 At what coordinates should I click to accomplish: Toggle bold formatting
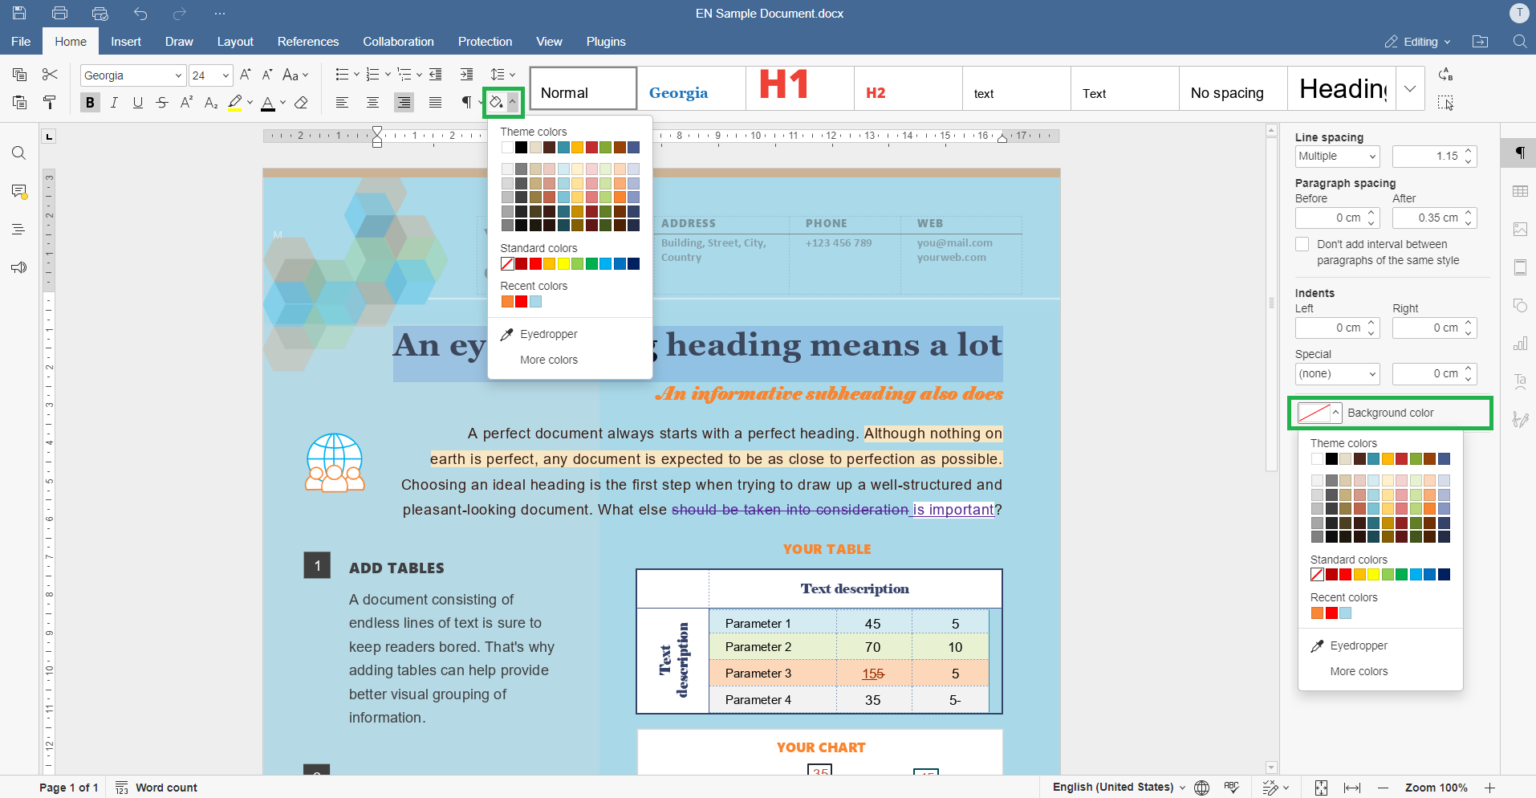(90, 101)
